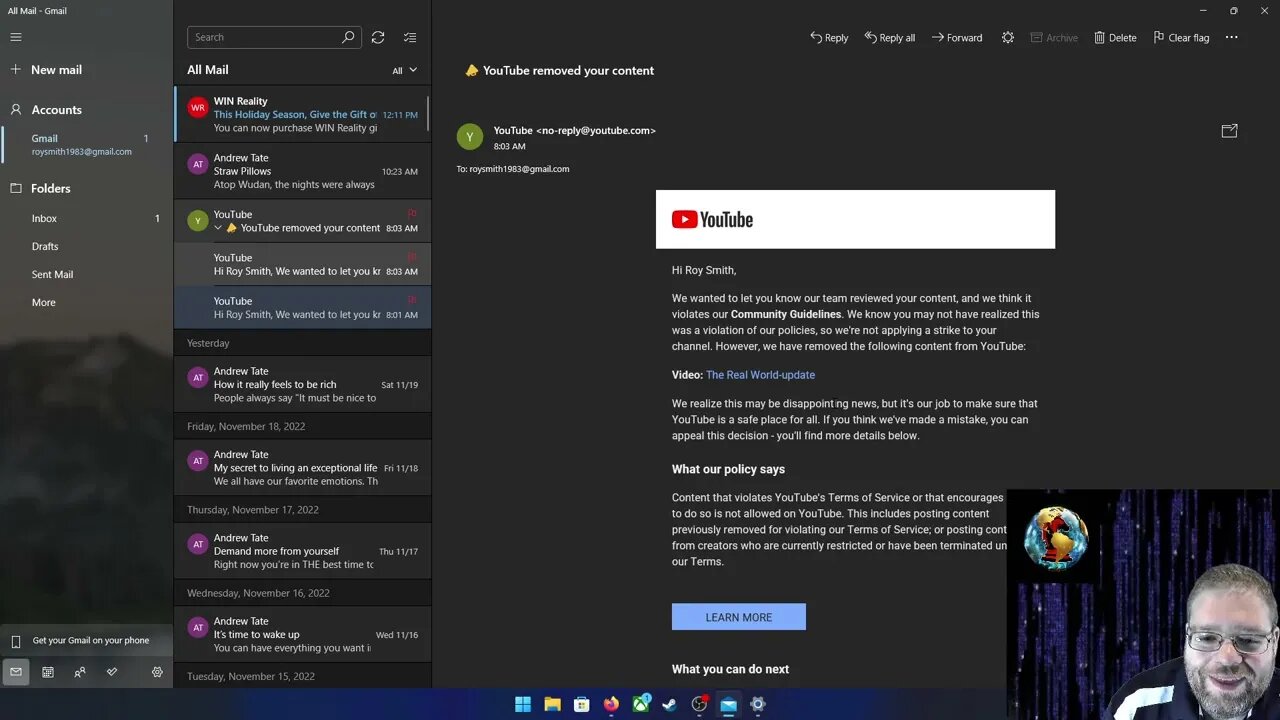This screenshot has width=1280, height=720.
Task: Go to the Inbox folder
Action: [x=86, y=218]
